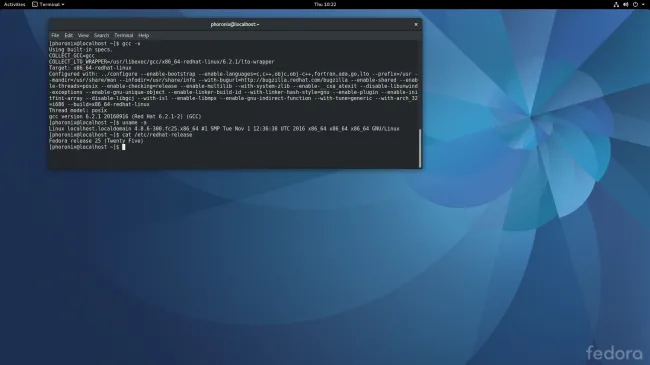The image size is (650, 365).
Task: Click the terminal's vertical scrollbar
Action: (420, 148)
